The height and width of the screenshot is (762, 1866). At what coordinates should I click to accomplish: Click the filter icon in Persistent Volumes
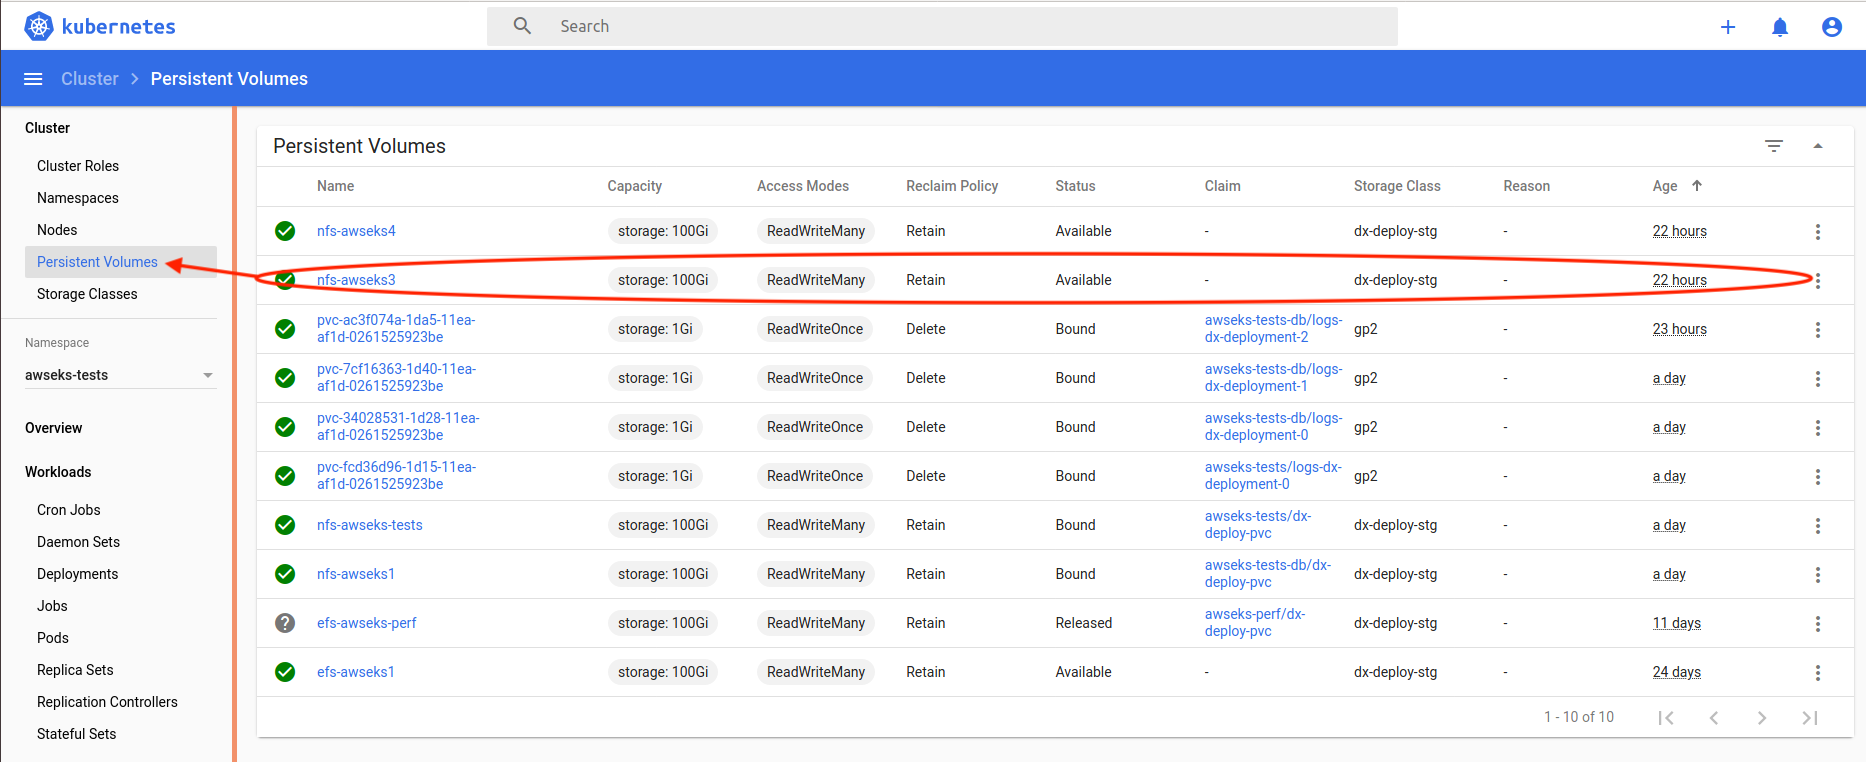coord(1773,146)
